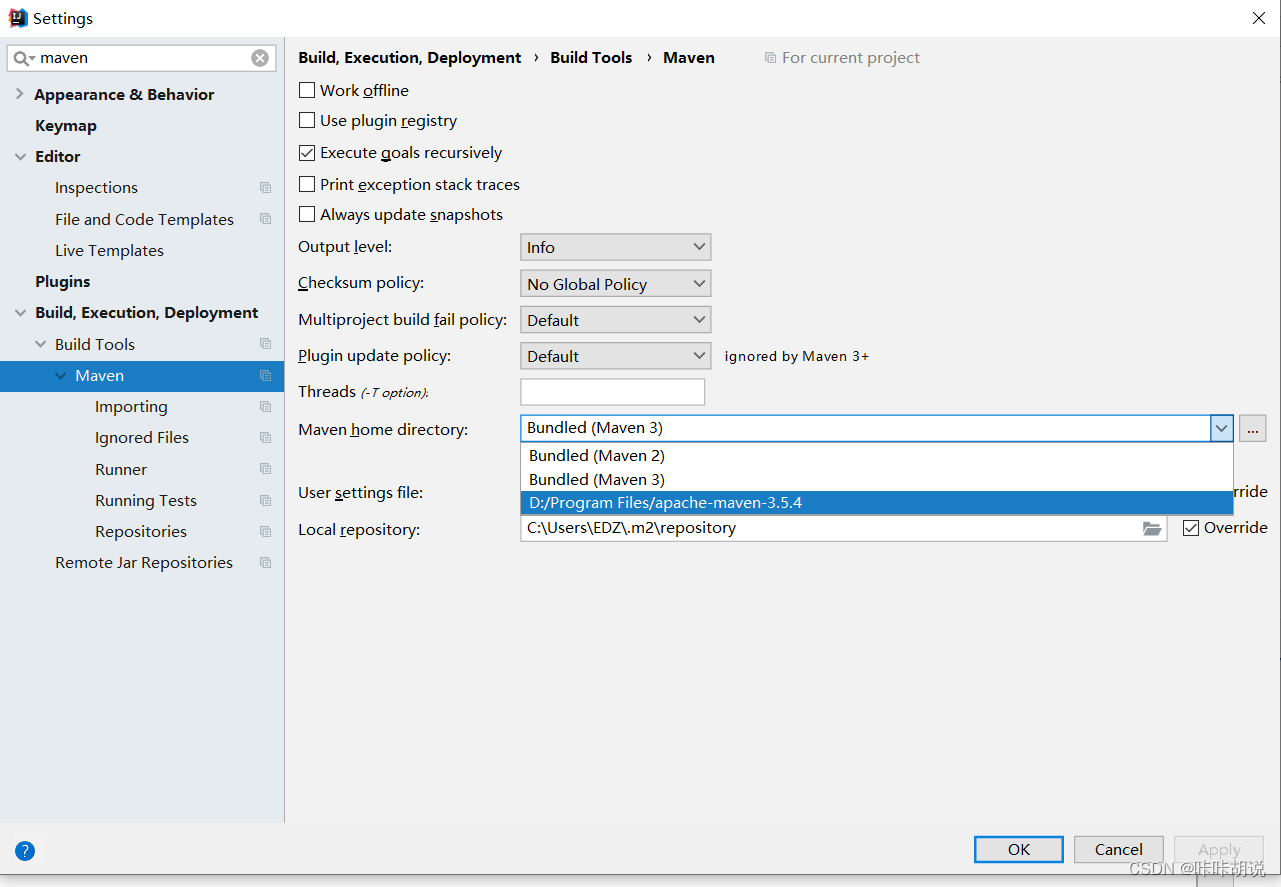Click the project icon beside File and Code Templates

click(x=265, y=219)
